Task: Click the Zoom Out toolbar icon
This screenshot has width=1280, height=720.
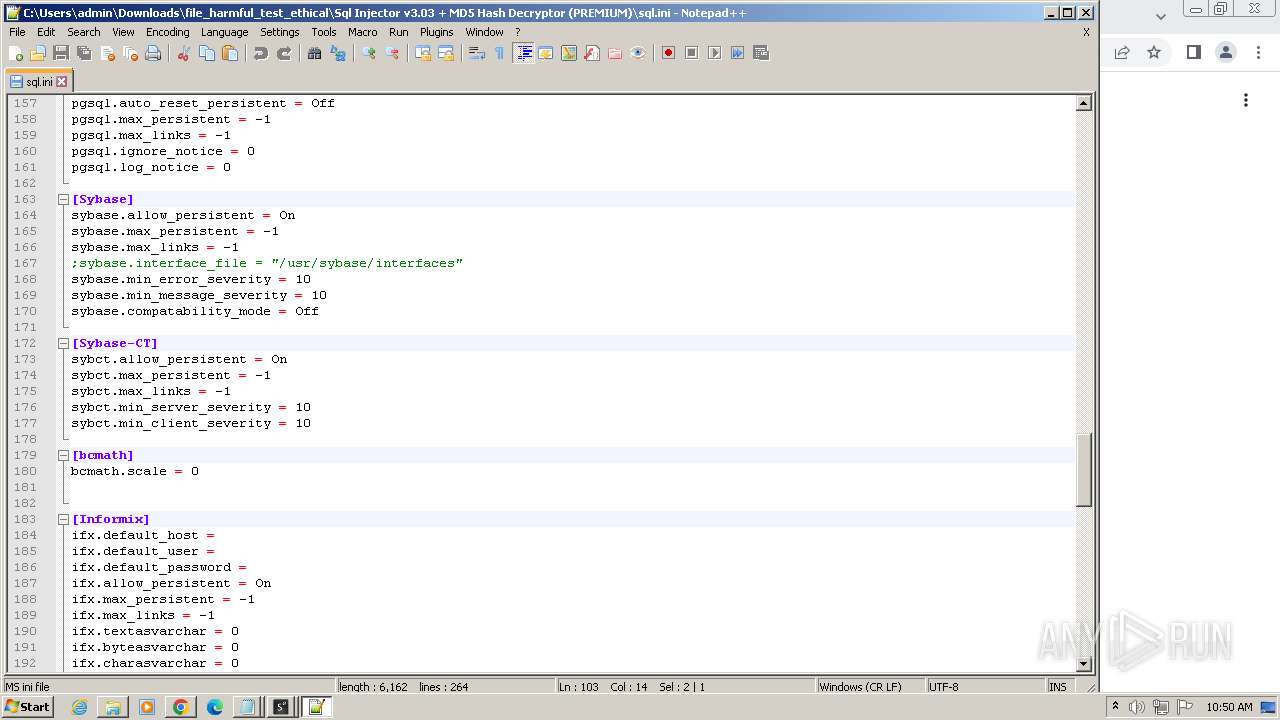Action: pos(392,53)
